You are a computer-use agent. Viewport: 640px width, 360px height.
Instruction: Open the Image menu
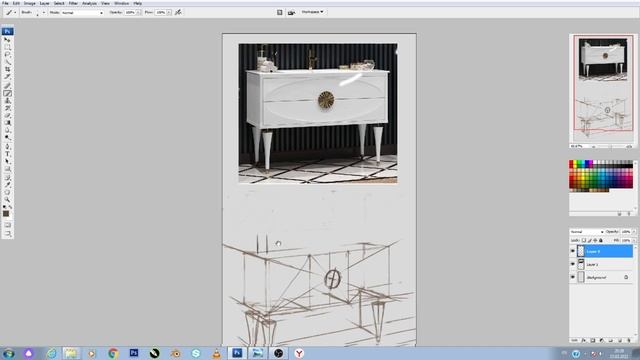tap(29, 3)
